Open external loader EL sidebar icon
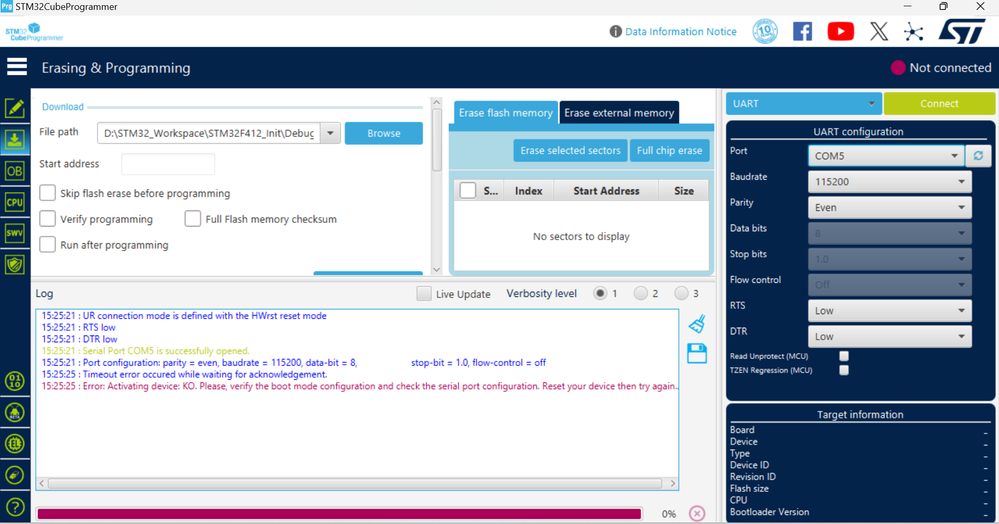This screenshot has height=524, width=999. (15, 444)
